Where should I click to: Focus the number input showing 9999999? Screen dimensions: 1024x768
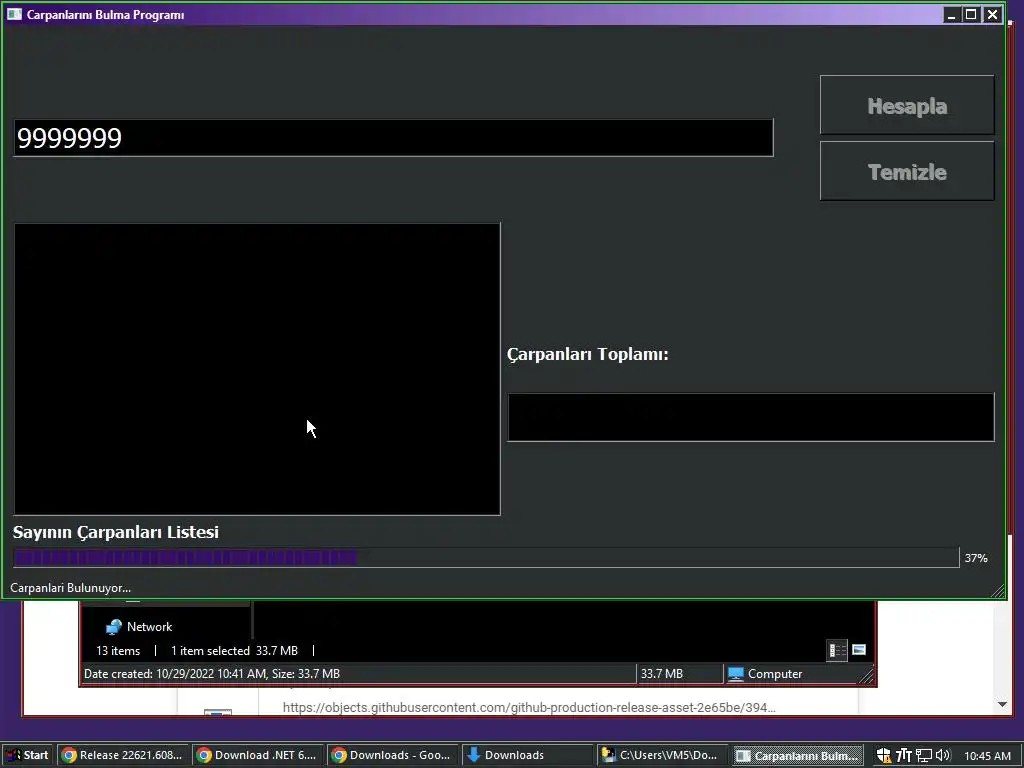pyautogui.click(x=393, y=138)
